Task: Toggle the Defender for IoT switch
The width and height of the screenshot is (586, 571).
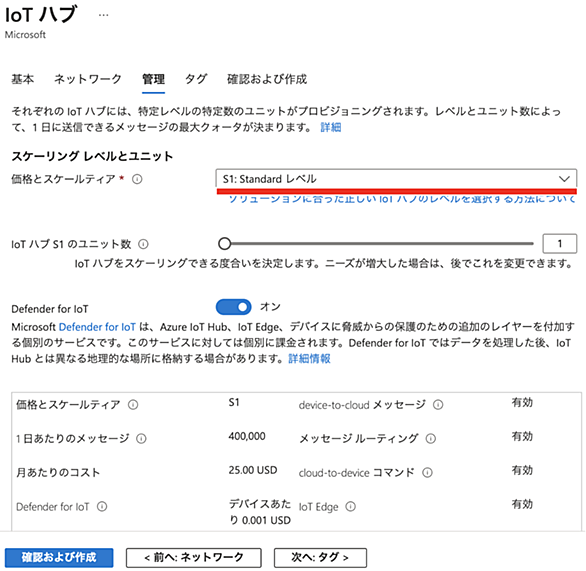Action: (234, 307)
